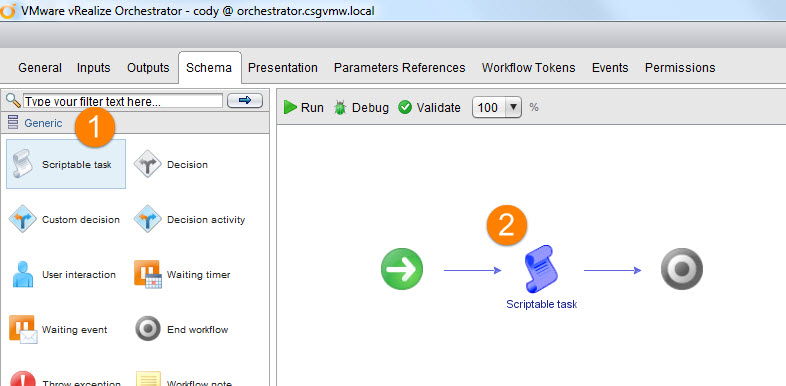Open the Outputs tab
786x386 pixels.
pyautogui.click(x=148, y=68)
